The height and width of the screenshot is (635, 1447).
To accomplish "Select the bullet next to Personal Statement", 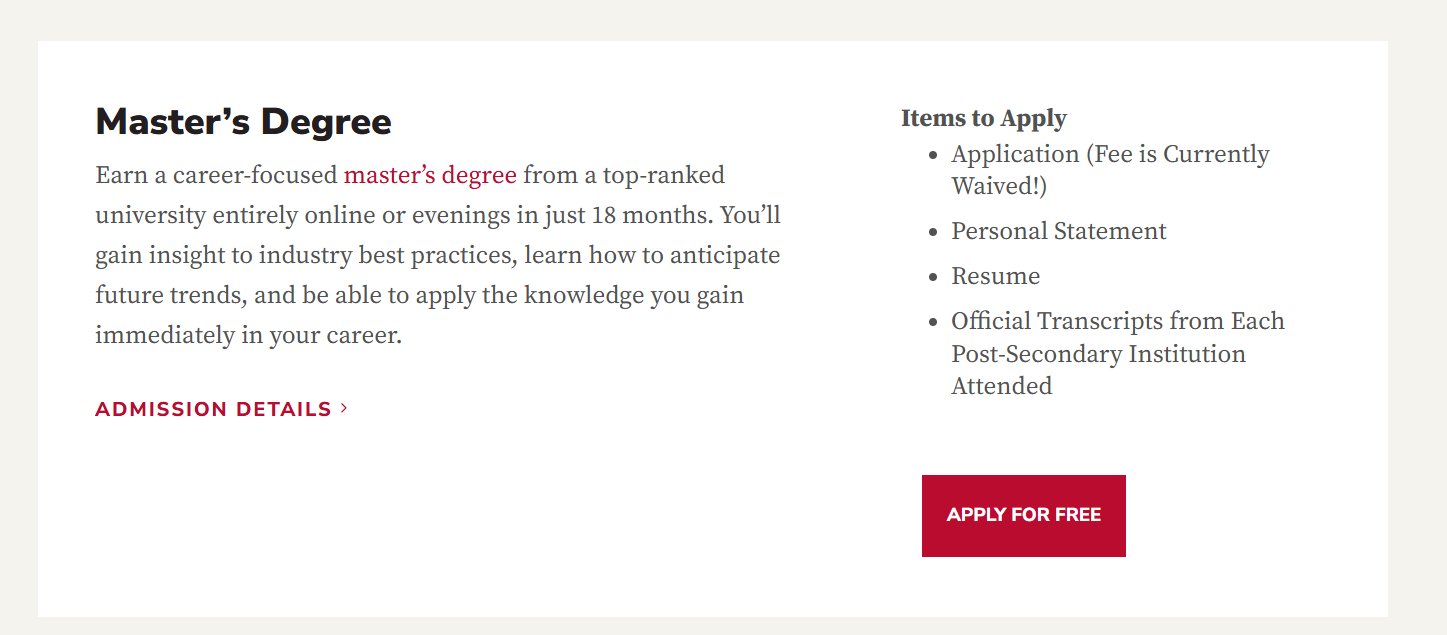I will 933,231.
